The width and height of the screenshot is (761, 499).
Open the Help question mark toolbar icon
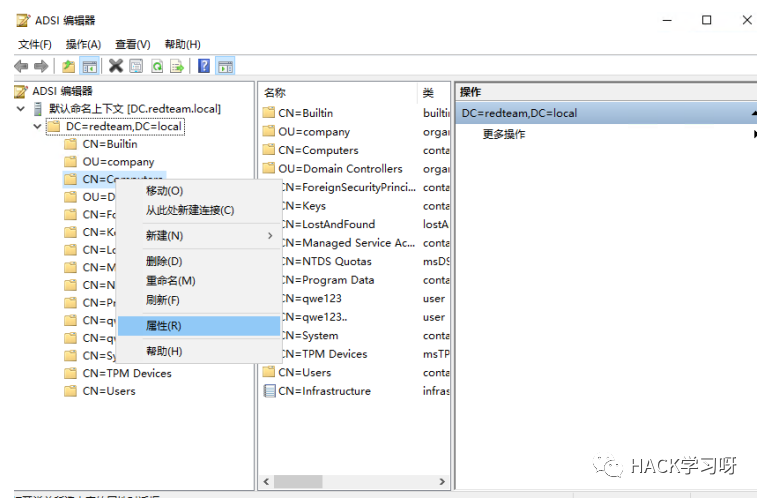(204, 66)
